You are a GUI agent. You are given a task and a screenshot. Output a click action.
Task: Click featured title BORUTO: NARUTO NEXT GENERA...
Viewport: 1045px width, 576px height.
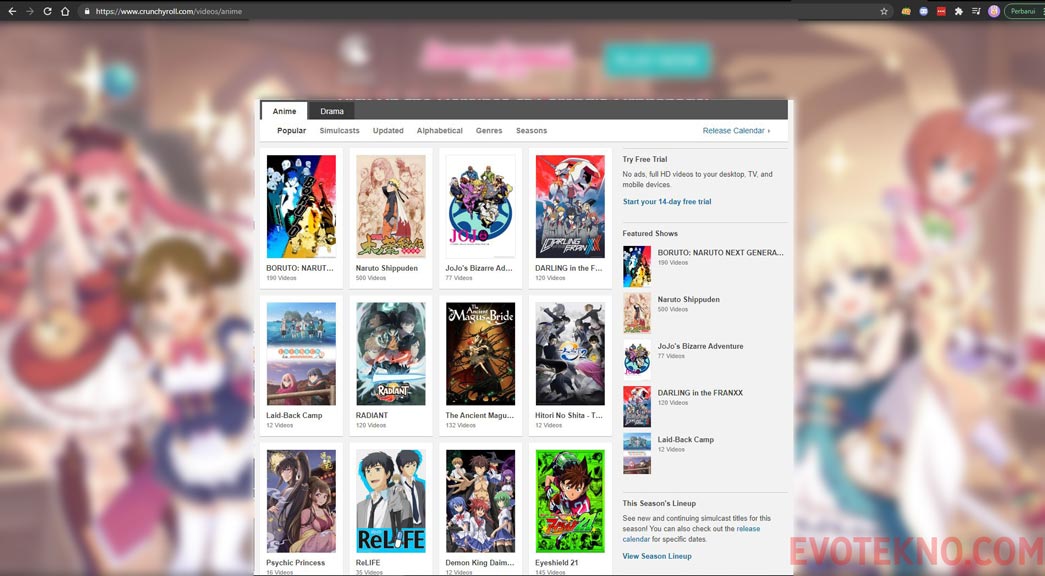point(720,253)
